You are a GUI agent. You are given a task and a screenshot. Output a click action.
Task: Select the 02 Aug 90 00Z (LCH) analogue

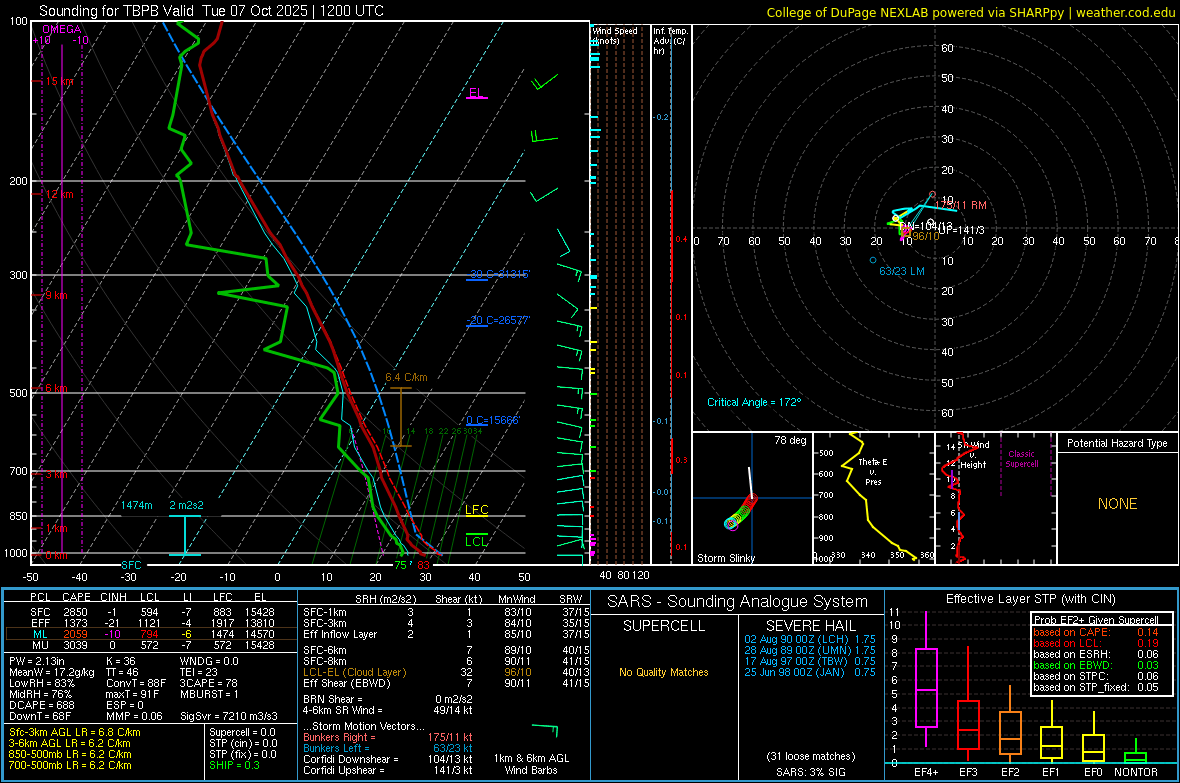click(810, 639)
